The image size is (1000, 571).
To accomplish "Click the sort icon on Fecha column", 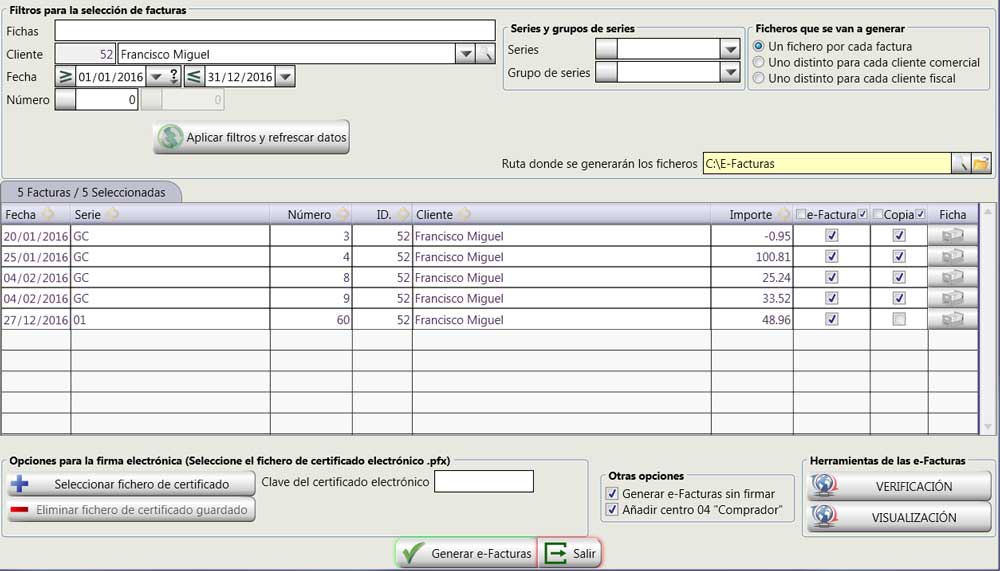I will [48, 214].
